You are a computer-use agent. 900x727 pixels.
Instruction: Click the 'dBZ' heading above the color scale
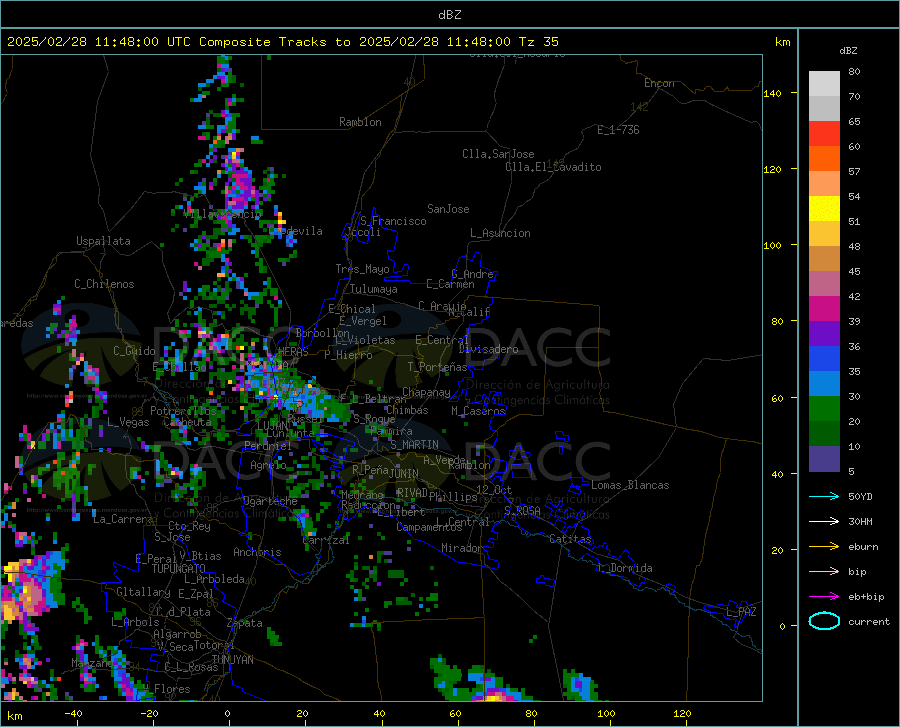[848, 50]
